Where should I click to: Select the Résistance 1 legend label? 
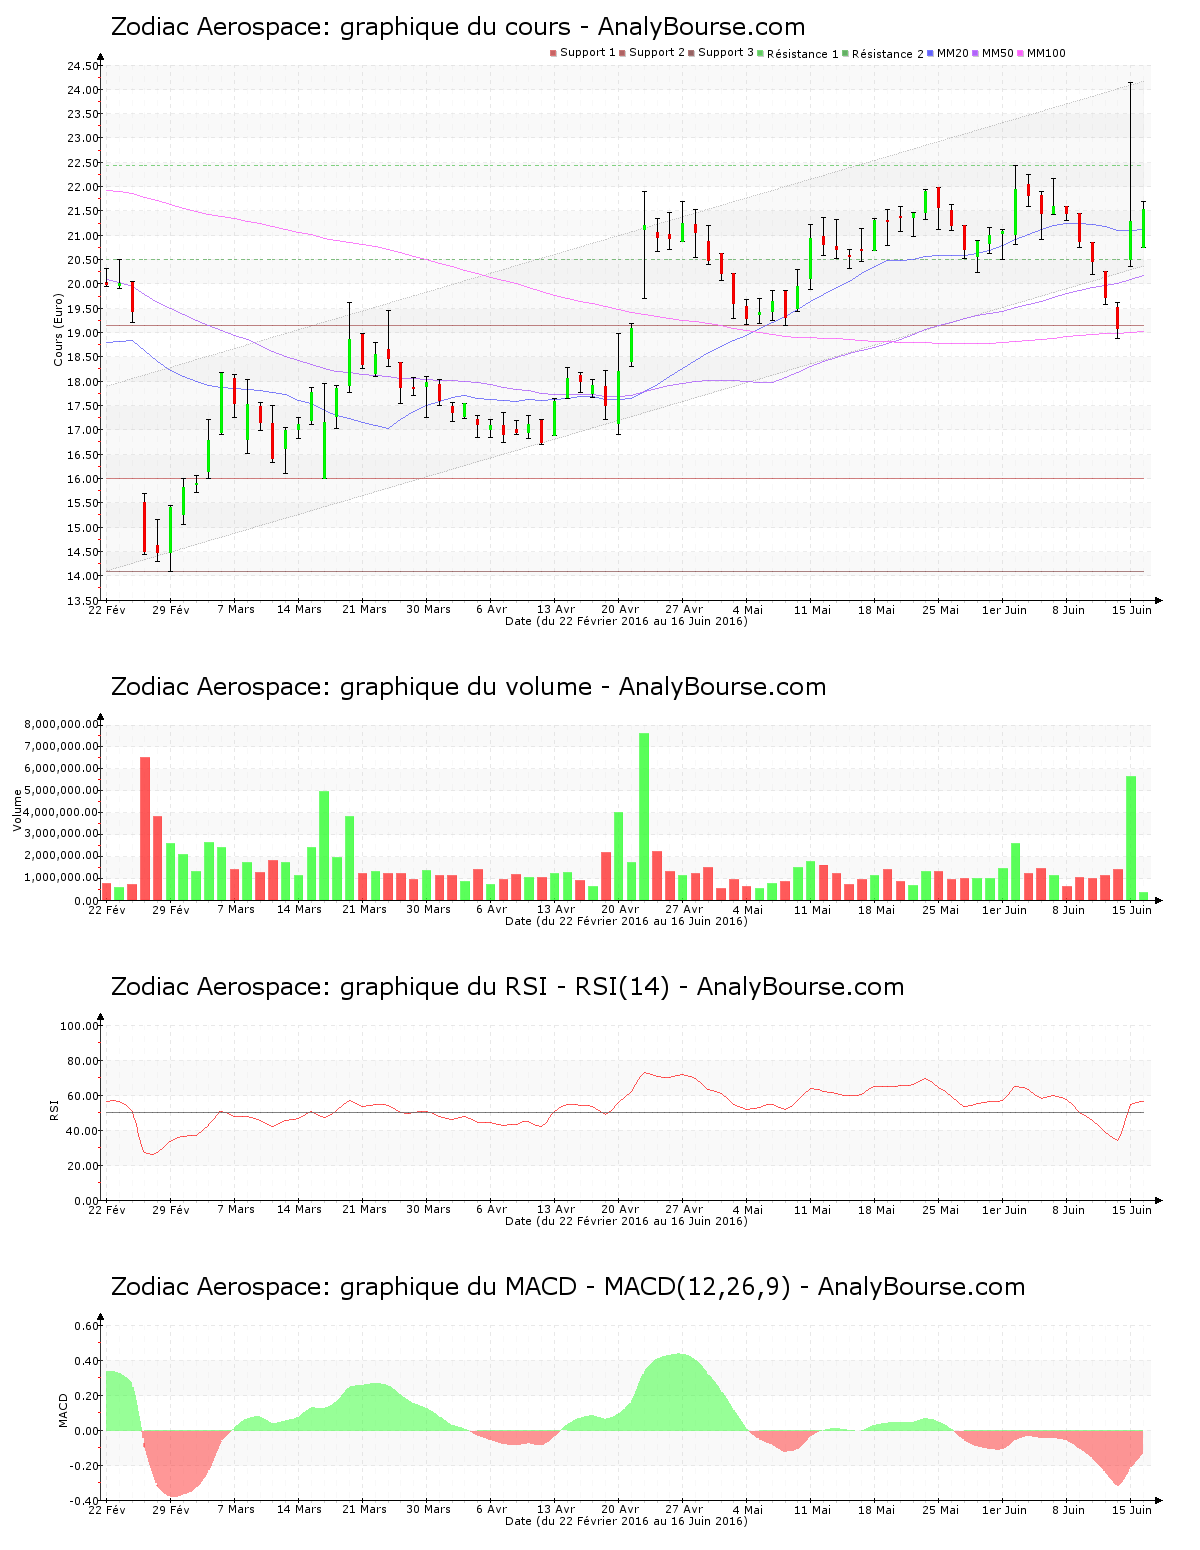(x=803, y=54)
